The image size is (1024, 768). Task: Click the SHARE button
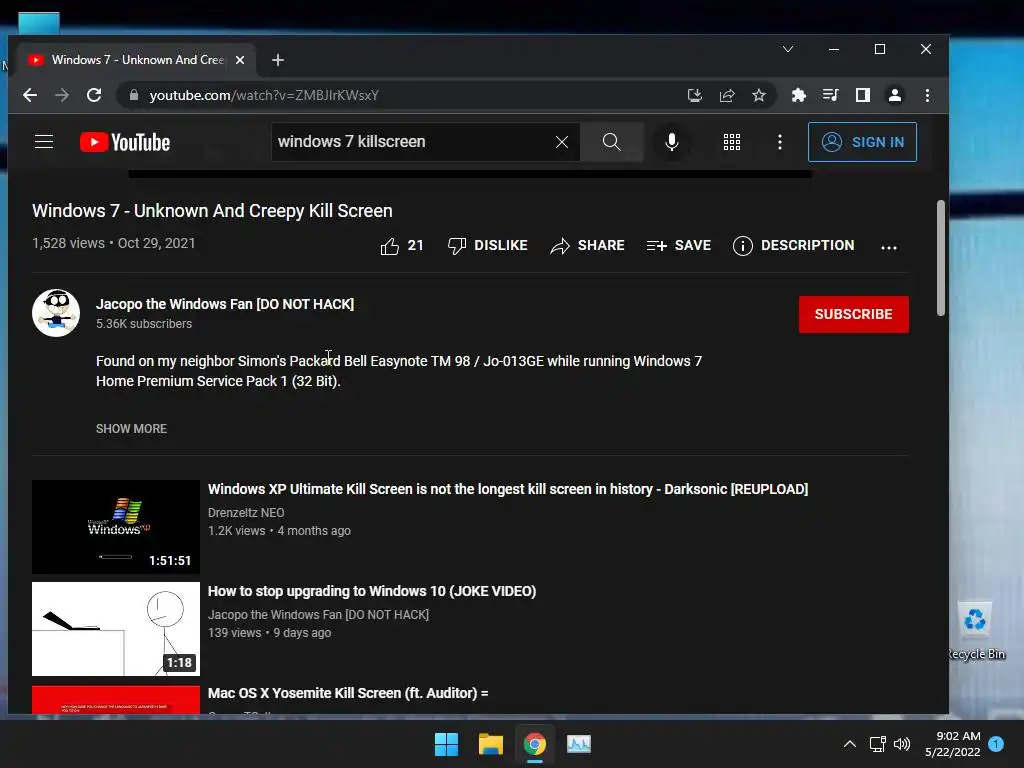coord(587,246)
